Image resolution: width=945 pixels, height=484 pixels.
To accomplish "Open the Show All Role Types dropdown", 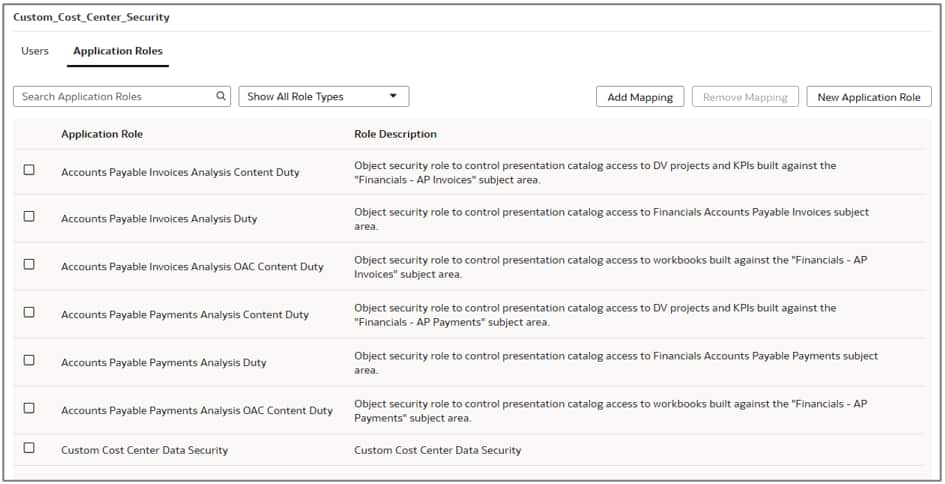I will 323,97.
